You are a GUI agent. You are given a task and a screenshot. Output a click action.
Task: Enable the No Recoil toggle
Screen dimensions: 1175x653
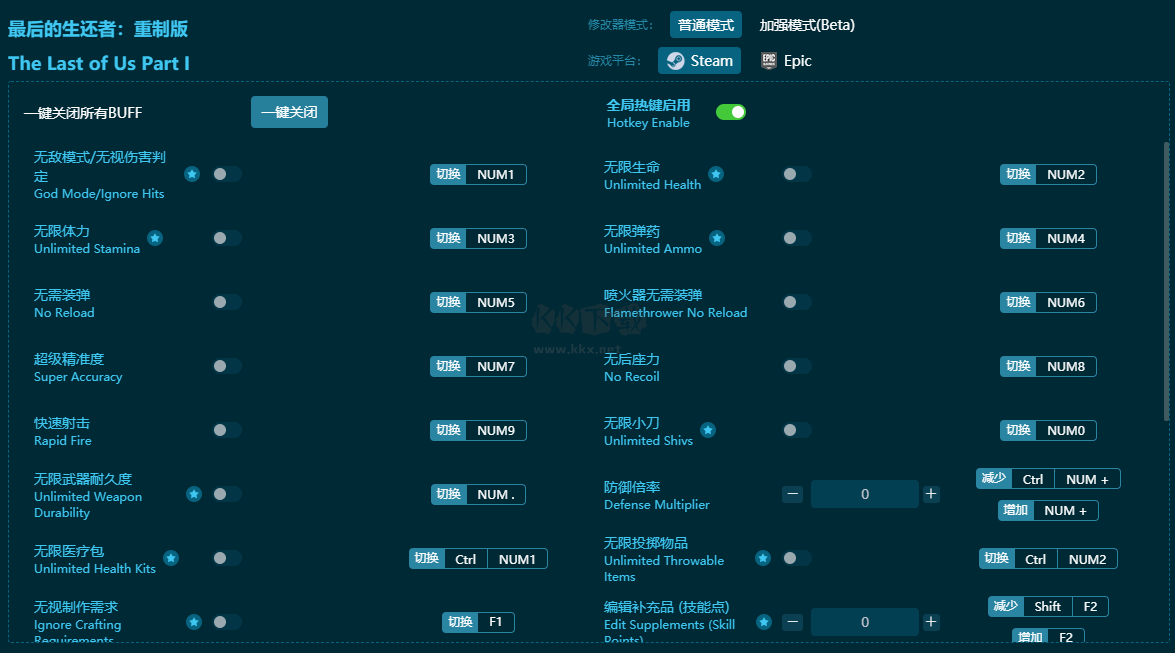(797, 366)
